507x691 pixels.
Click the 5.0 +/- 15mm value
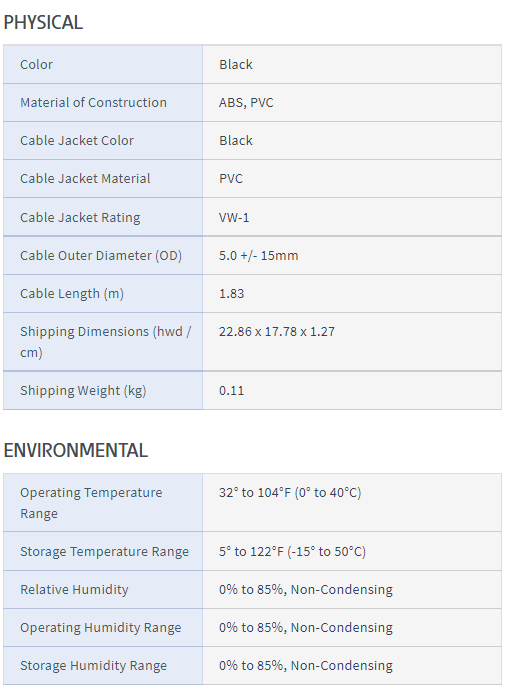[258, 256]
